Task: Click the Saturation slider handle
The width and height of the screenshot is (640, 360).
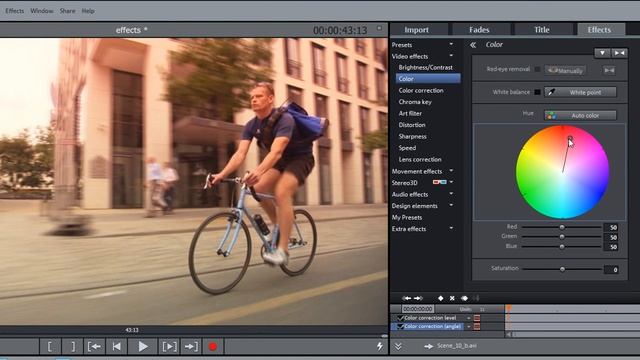Action: click(562, 269)
